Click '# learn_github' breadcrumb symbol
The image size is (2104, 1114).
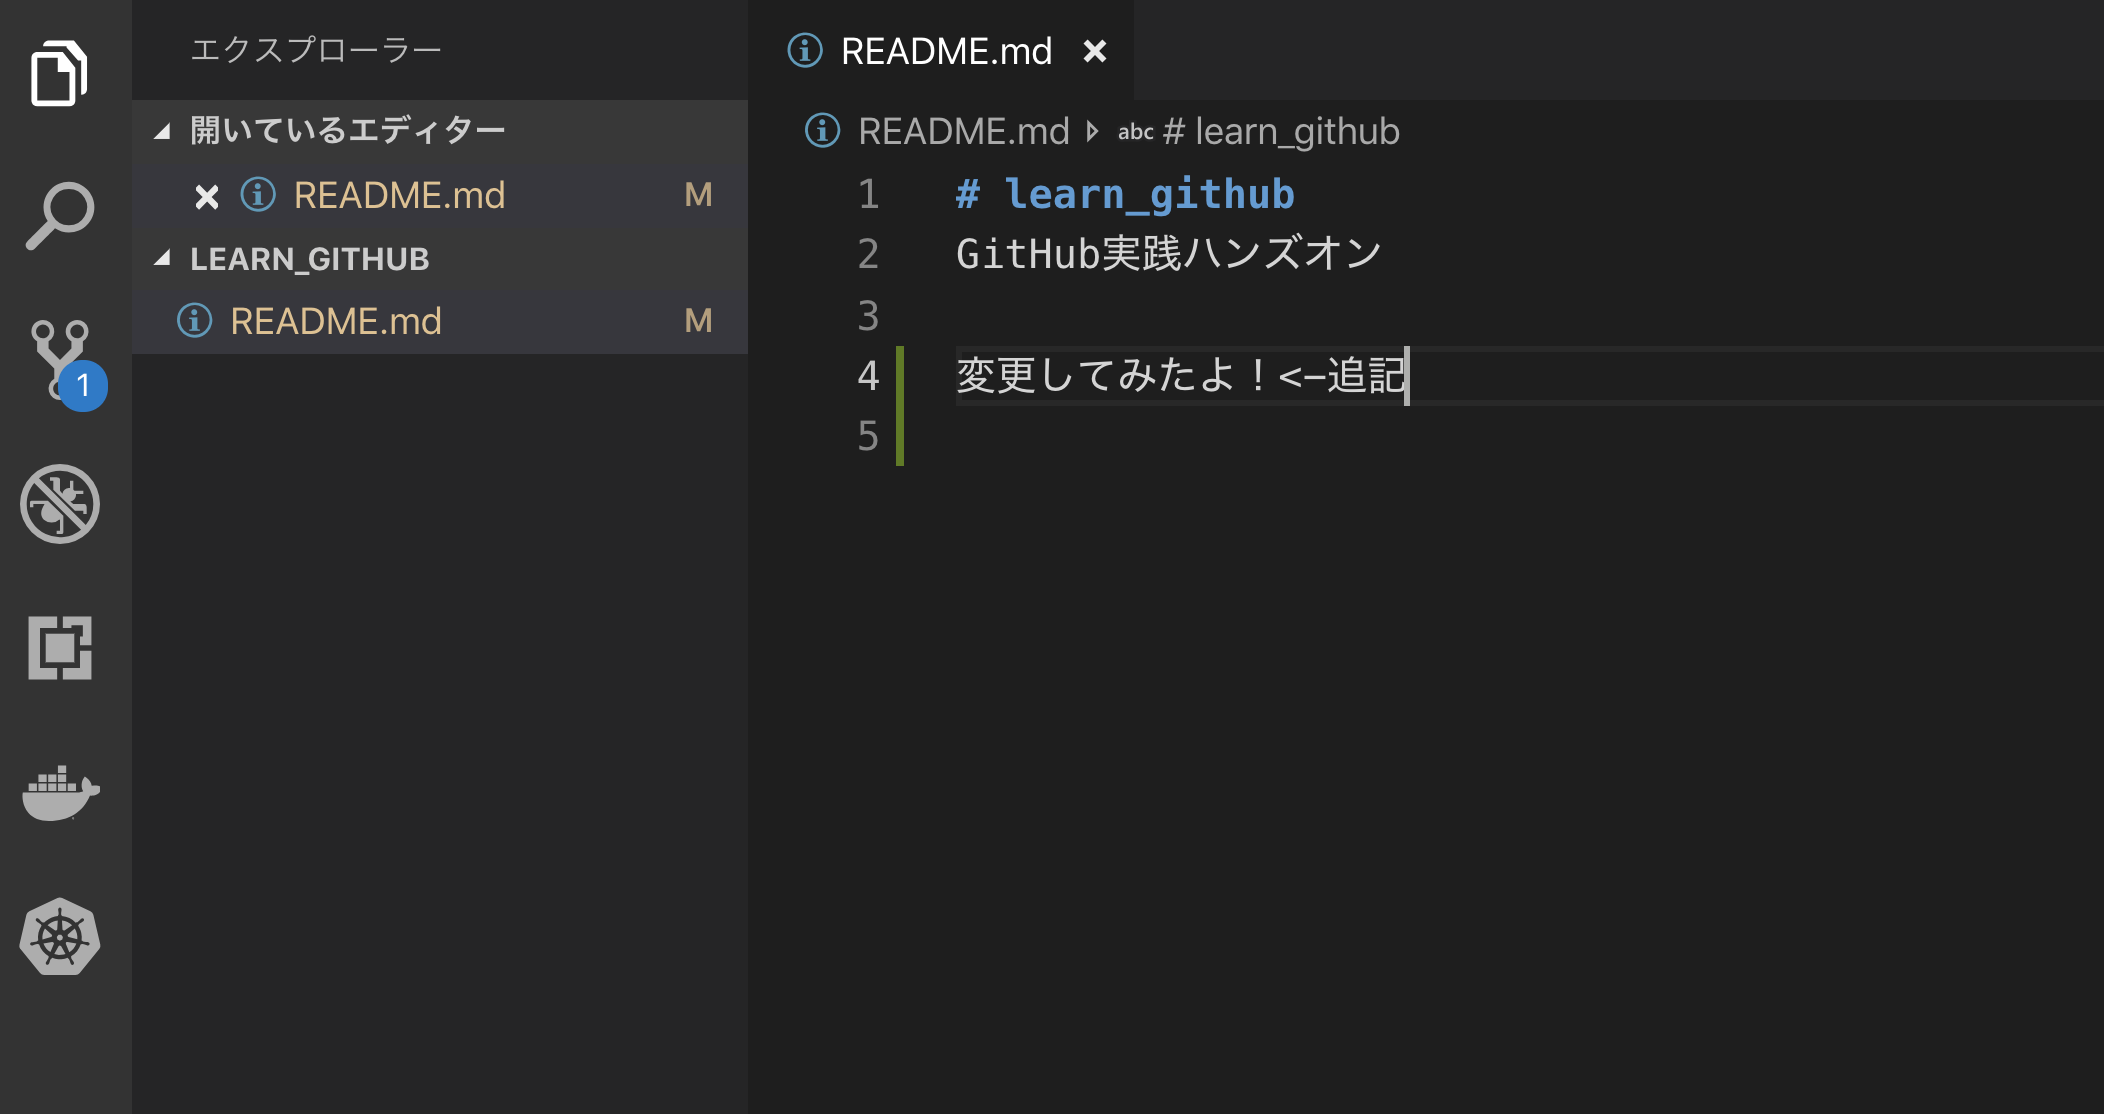click(x=1281, y=132)
